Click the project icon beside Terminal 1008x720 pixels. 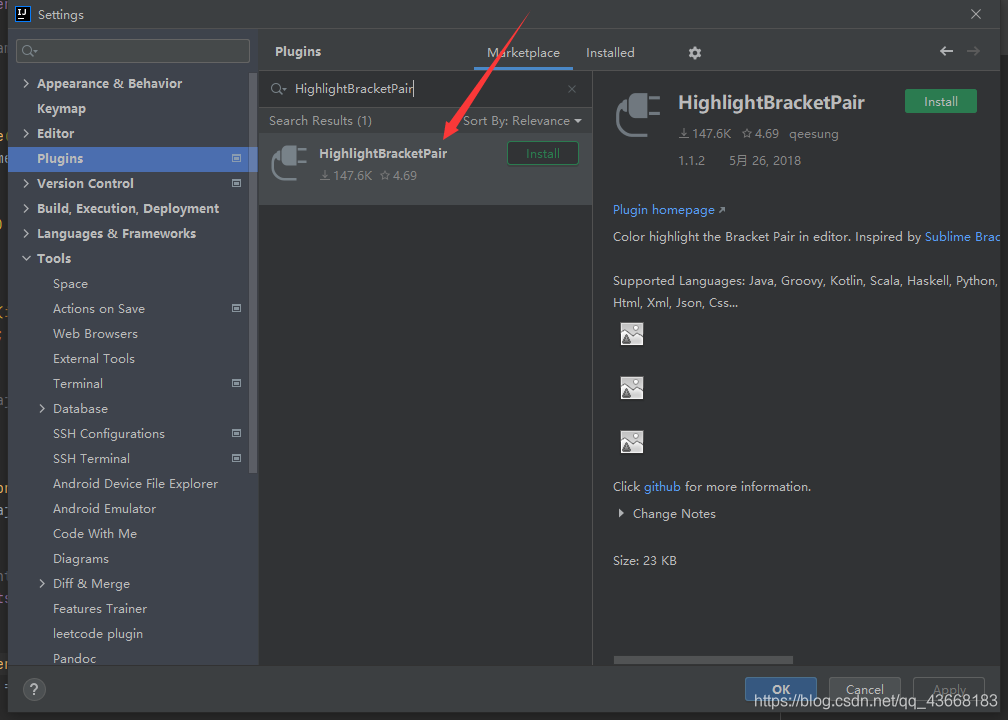click(x=237, y=383)
